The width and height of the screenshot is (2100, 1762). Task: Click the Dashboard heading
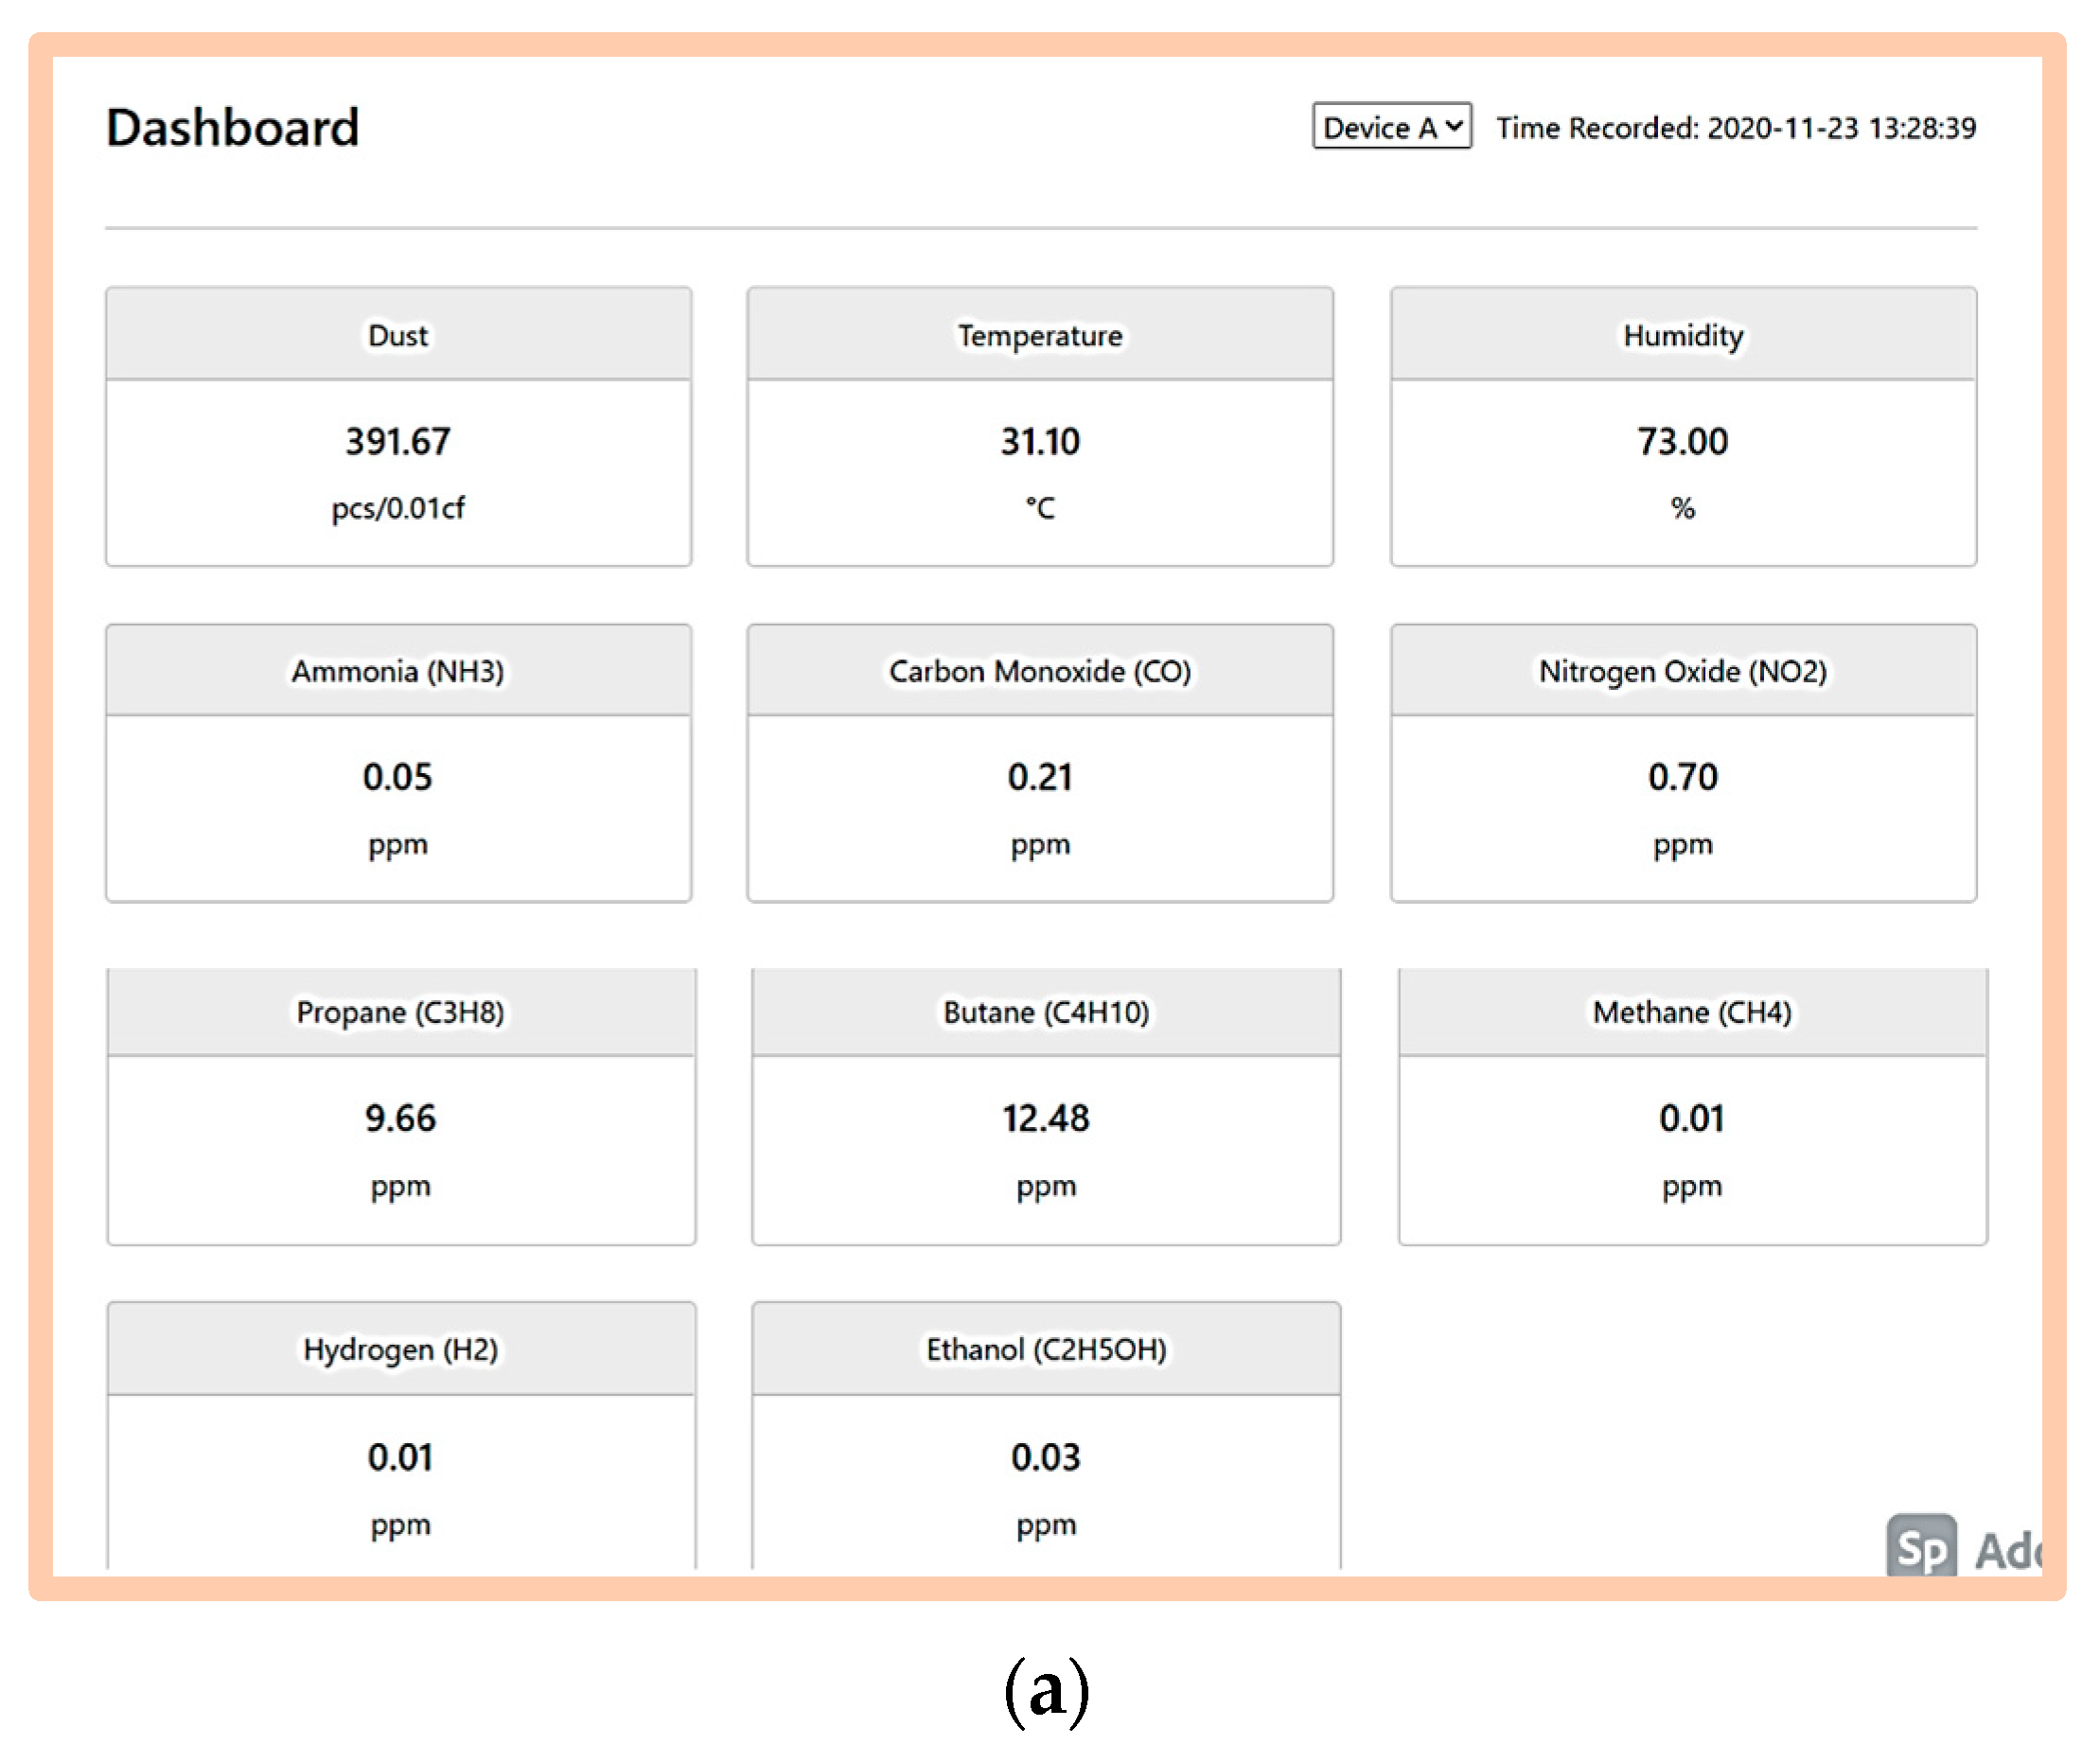[232, 128]
